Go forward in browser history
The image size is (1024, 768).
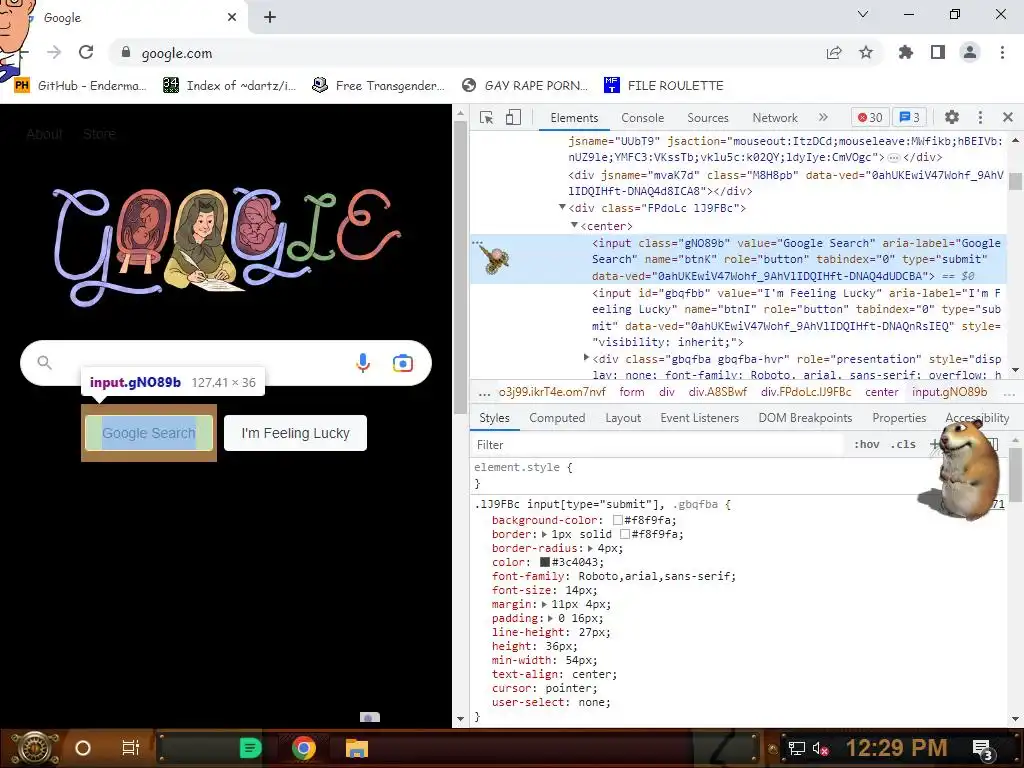(x=54, y=52)
